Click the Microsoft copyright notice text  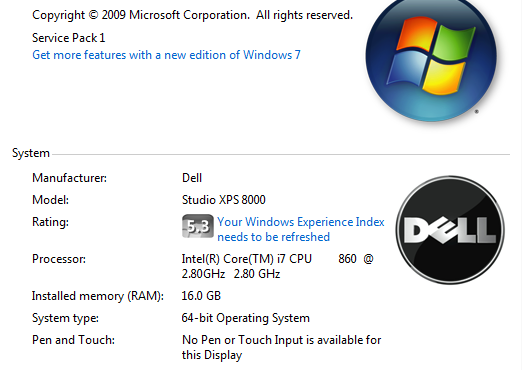(x=192, y=15)
